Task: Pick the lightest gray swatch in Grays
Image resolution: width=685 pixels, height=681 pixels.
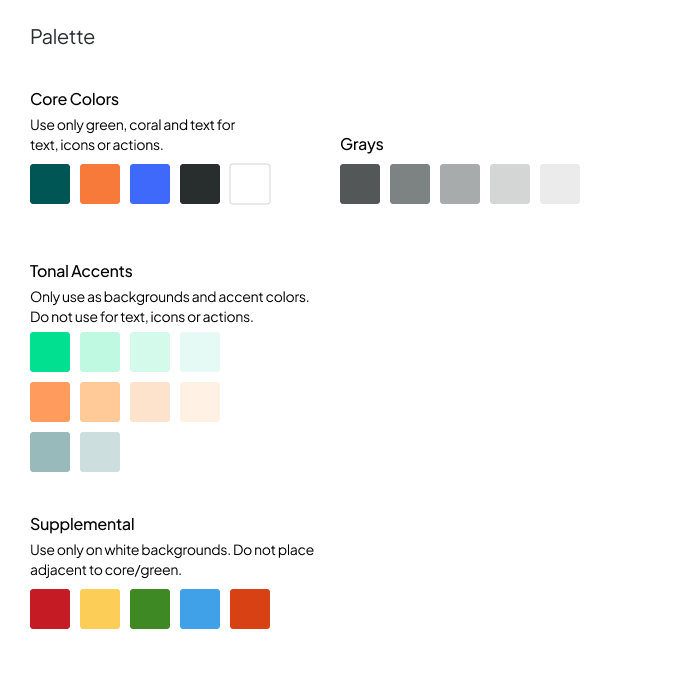Action: pyautogui.click(x=560, y=184)
